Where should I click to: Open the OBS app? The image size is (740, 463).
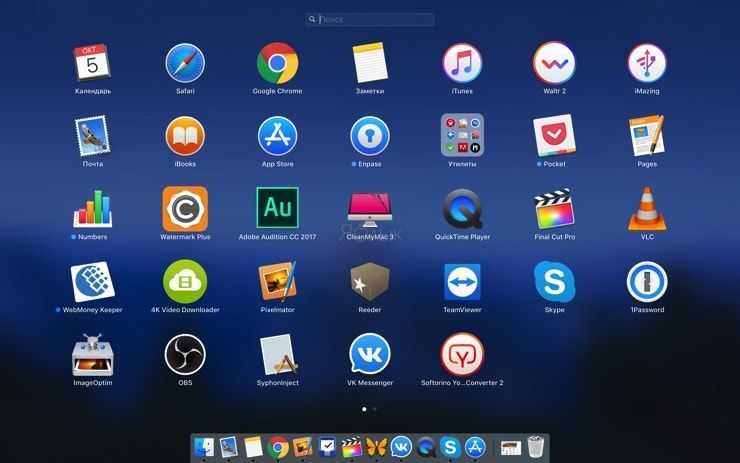pyautogui.click(x=185, y=355)
